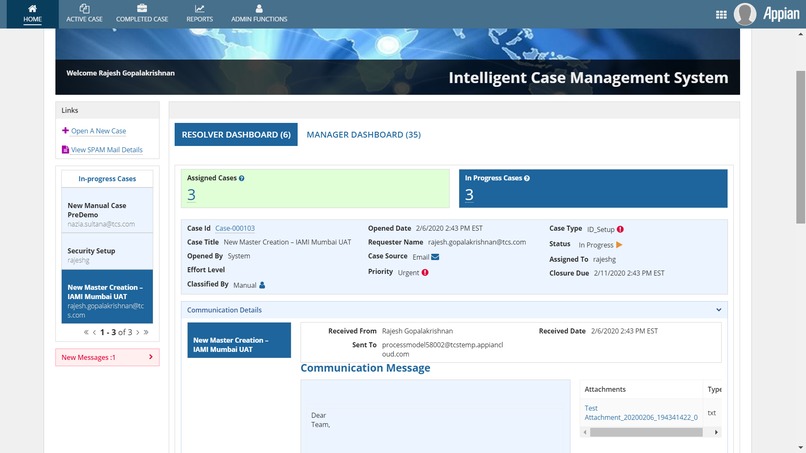Click the red alert icon beside ID_Setup
The height and width of the screenshot is (453, 806).
(x=620, y=229)
